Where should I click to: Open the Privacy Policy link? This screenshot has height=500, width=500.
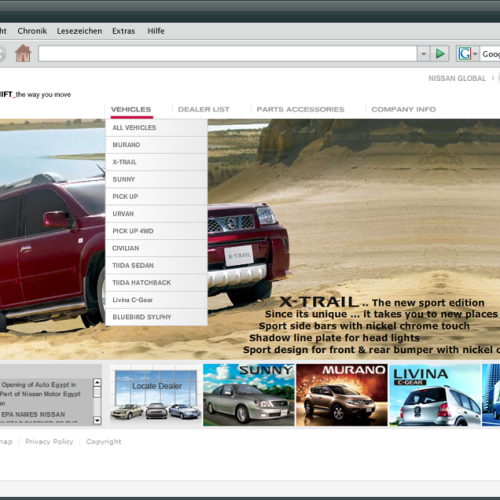[49, 441]
